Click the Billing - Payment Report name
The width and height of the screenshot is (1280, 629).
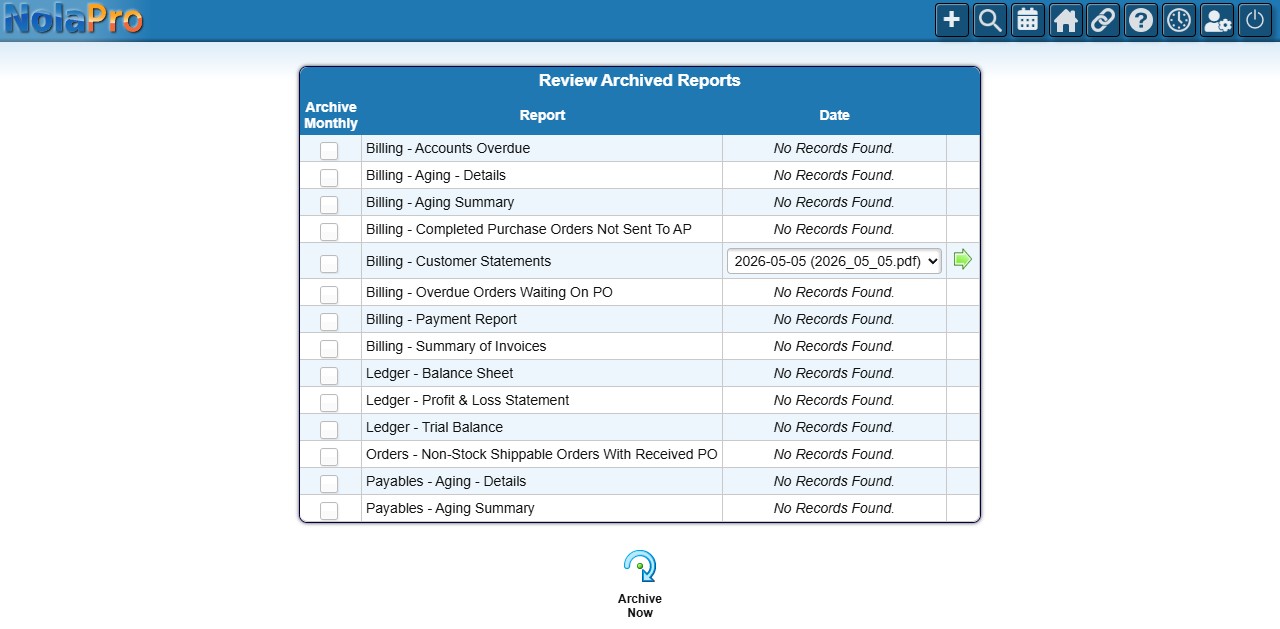tap(441, 319)
